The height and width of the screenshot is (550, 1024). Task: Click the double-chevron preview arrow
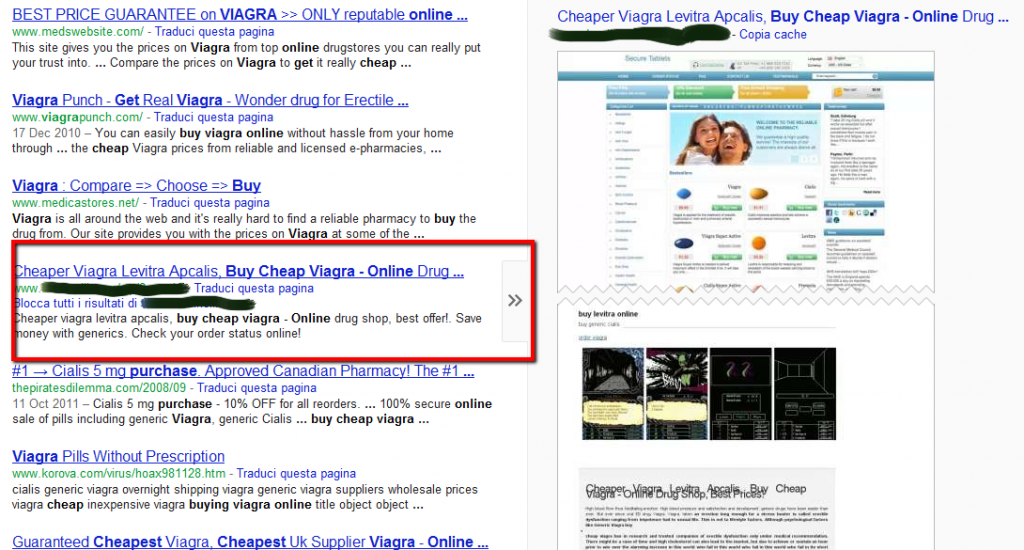515,300
